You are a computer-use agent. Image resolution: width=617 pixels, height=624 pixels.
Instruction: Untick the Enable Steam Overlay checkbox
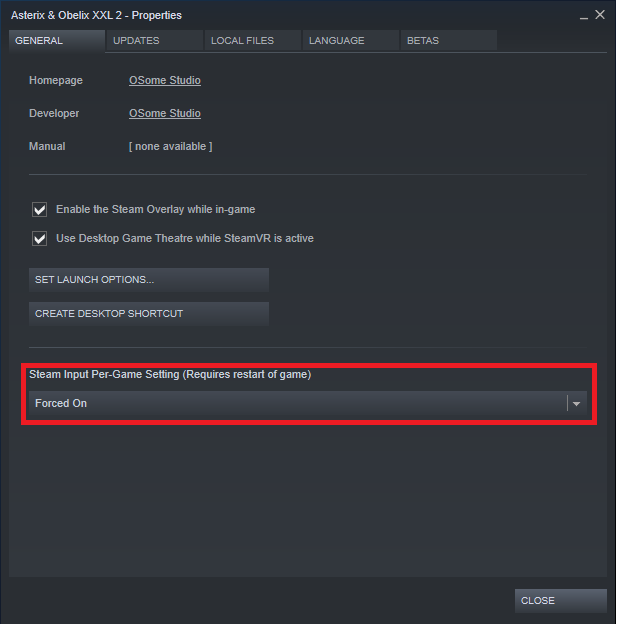(39, 209)
